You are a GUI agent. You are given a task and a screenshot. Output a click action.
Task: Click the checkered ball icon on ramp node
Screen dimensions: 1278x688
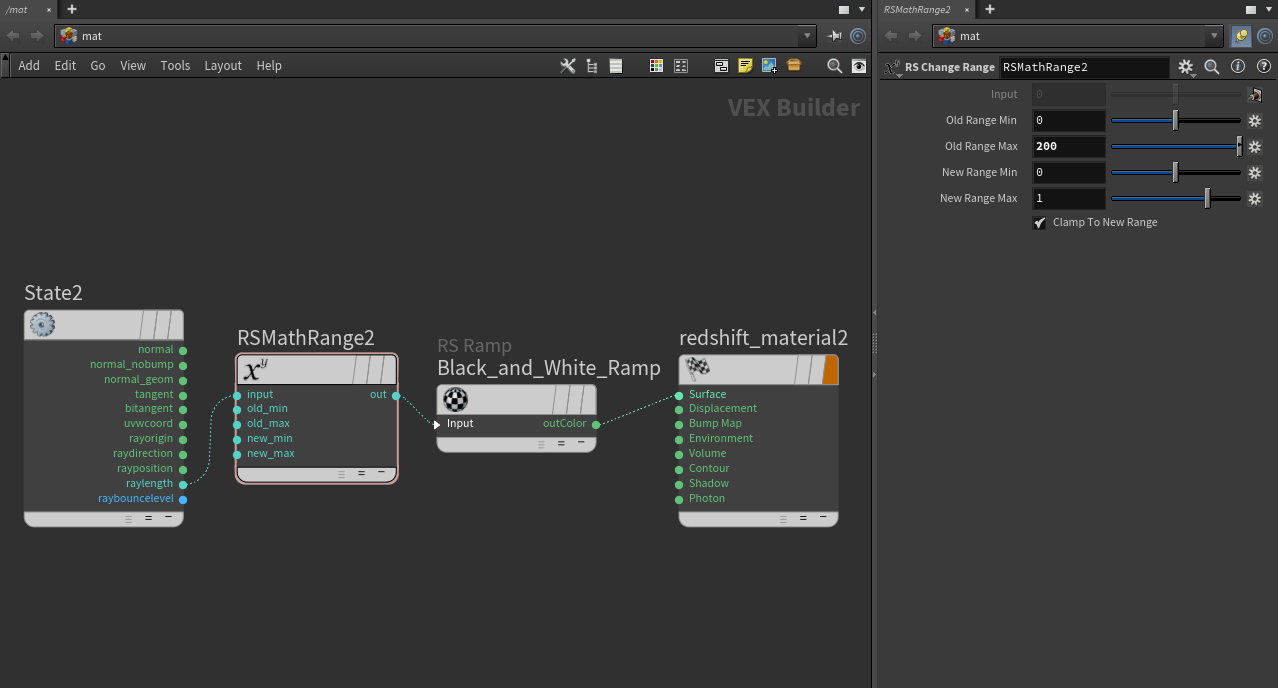click(x=455, y=400)
